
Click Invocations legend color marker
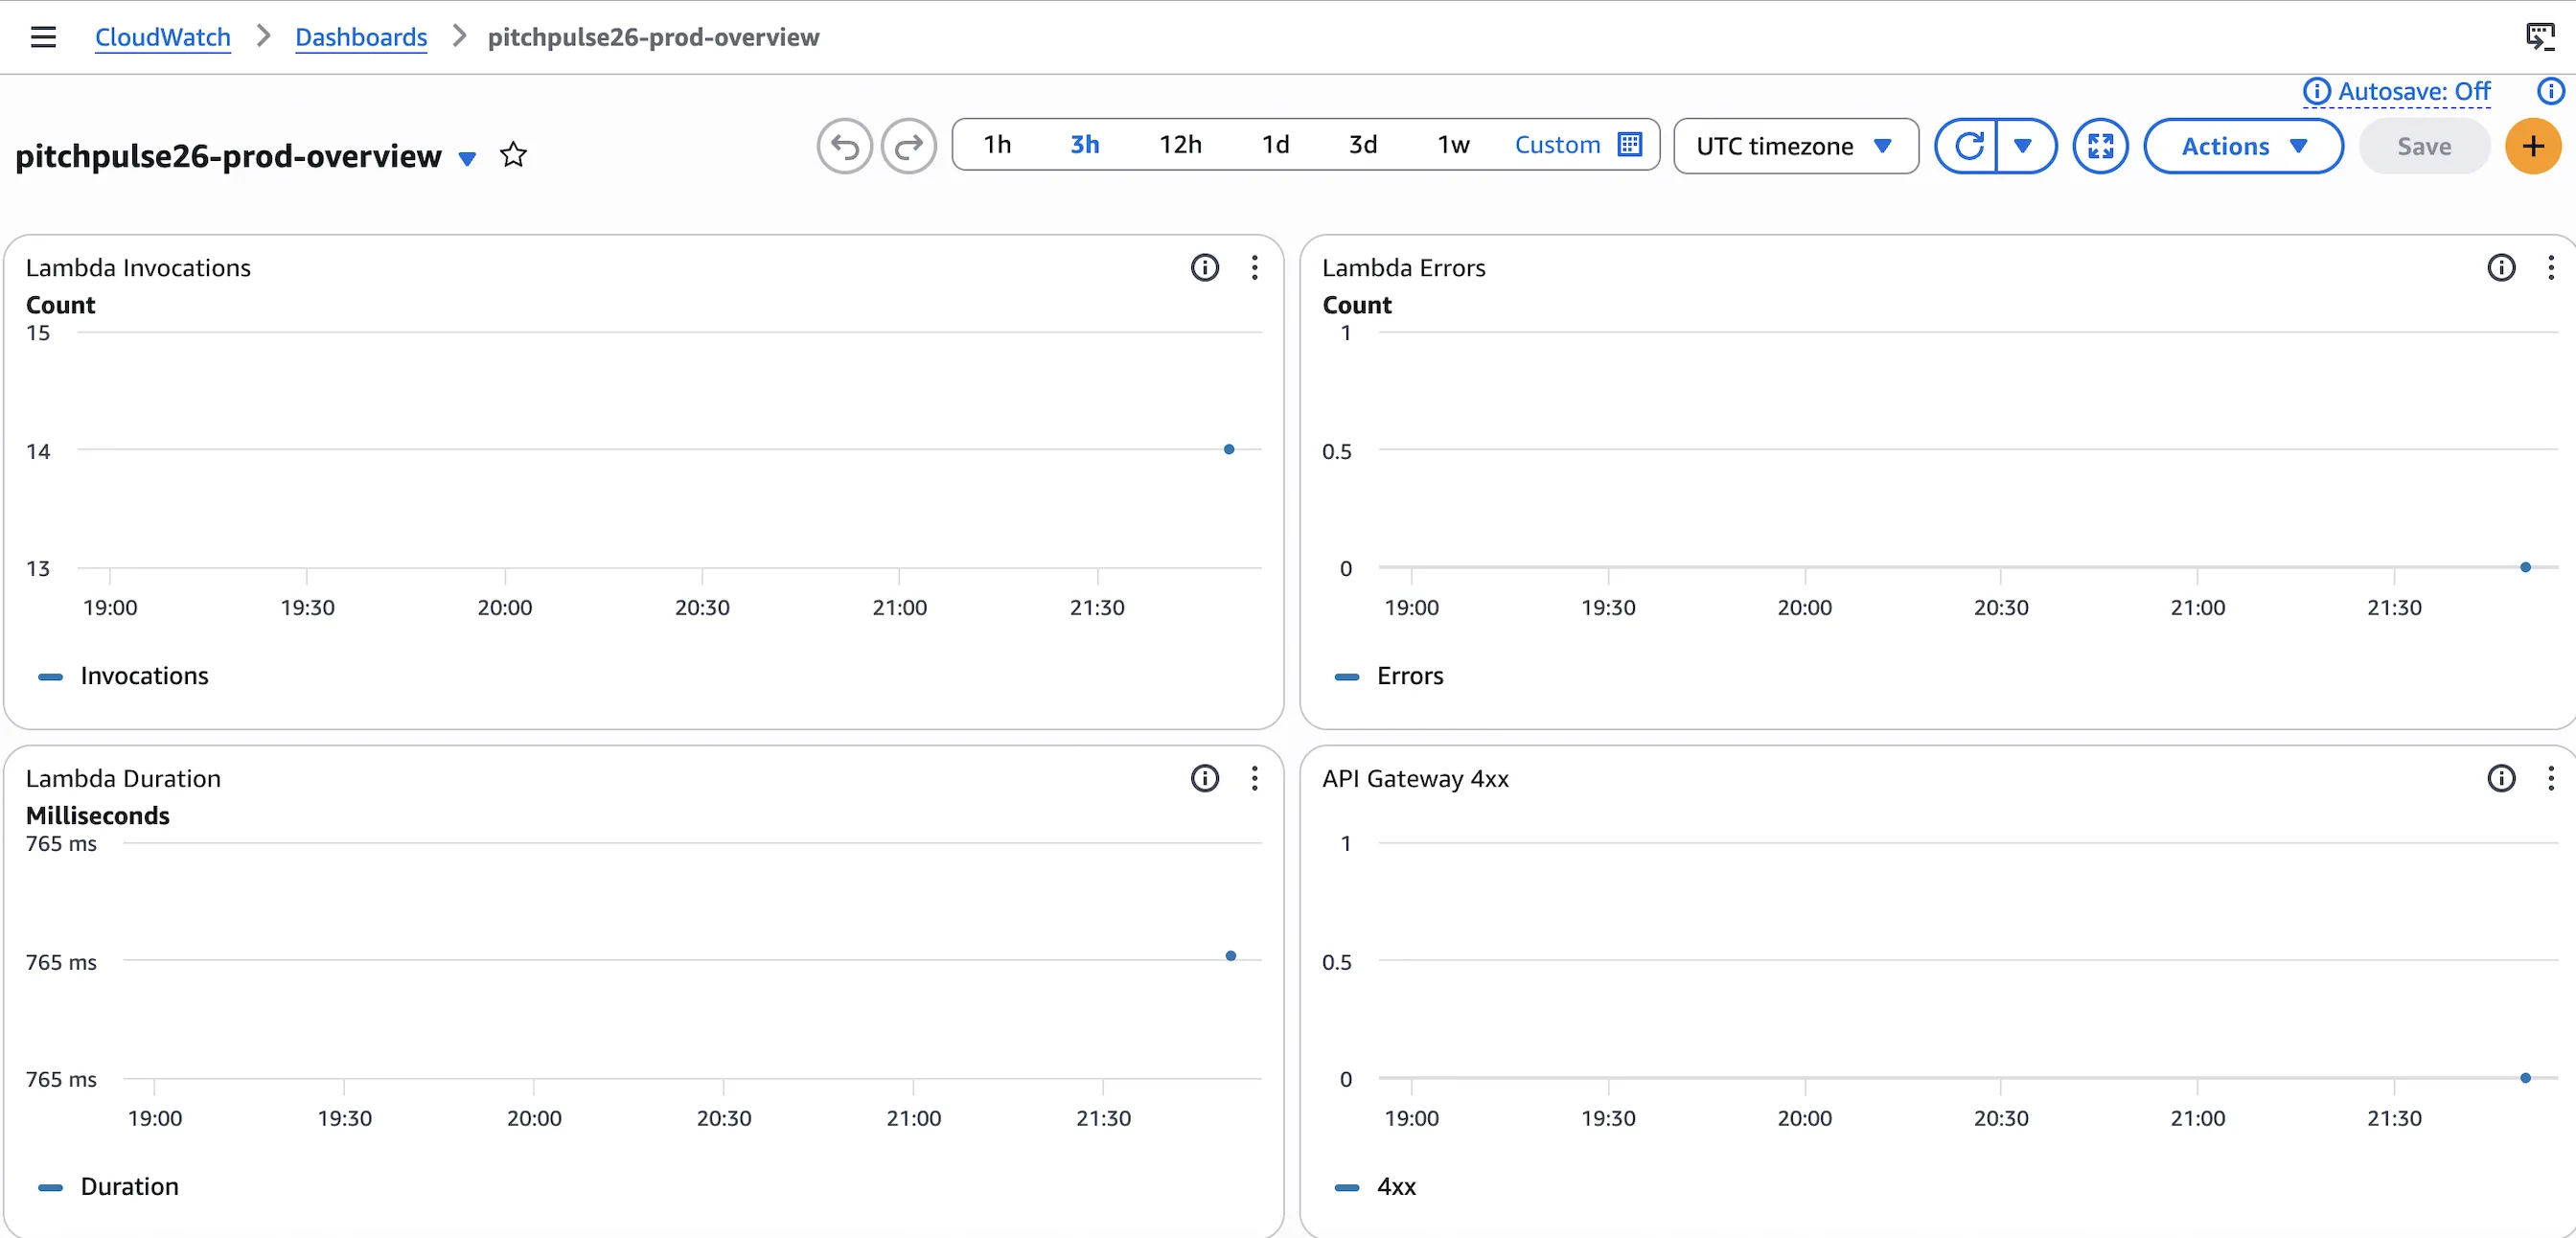[x=50, y=677]
